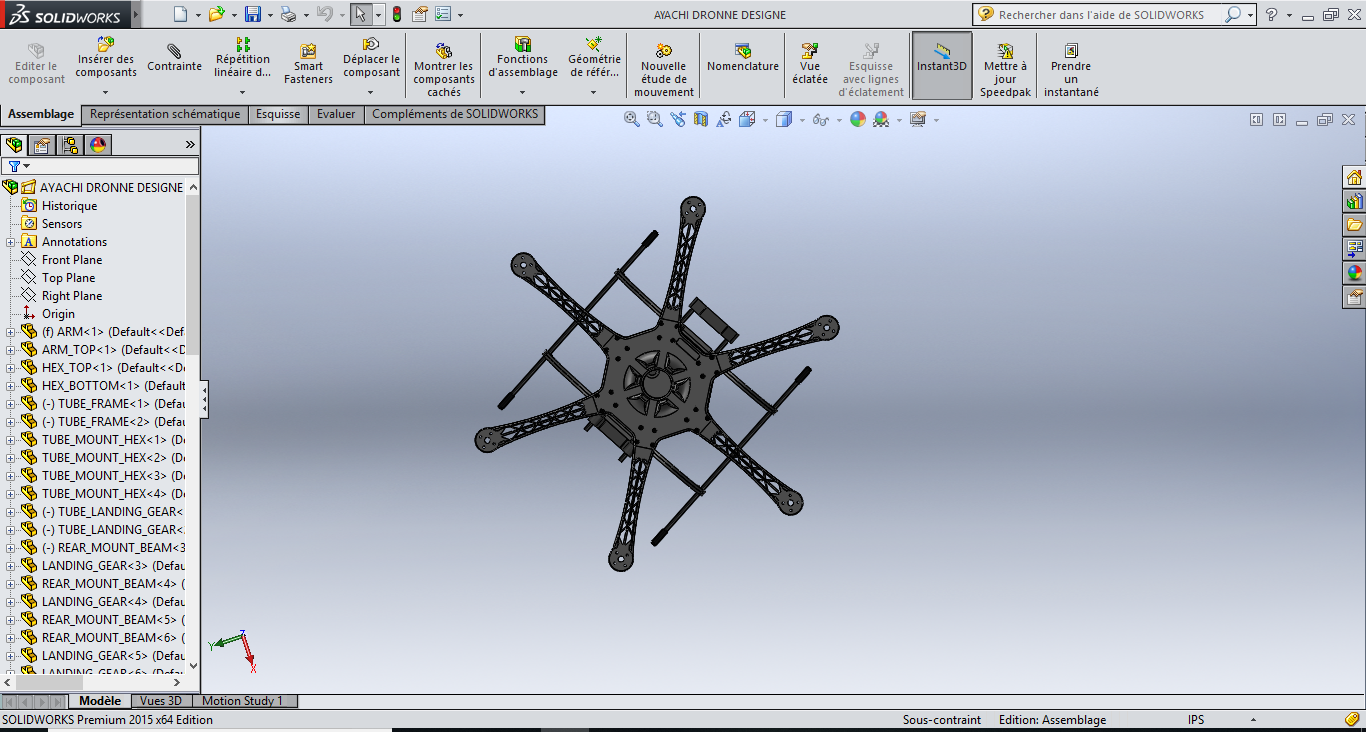Viewport: 1366px width, 732px height.
Task: Open the Design Library task pane tab
Action: 1354,201
